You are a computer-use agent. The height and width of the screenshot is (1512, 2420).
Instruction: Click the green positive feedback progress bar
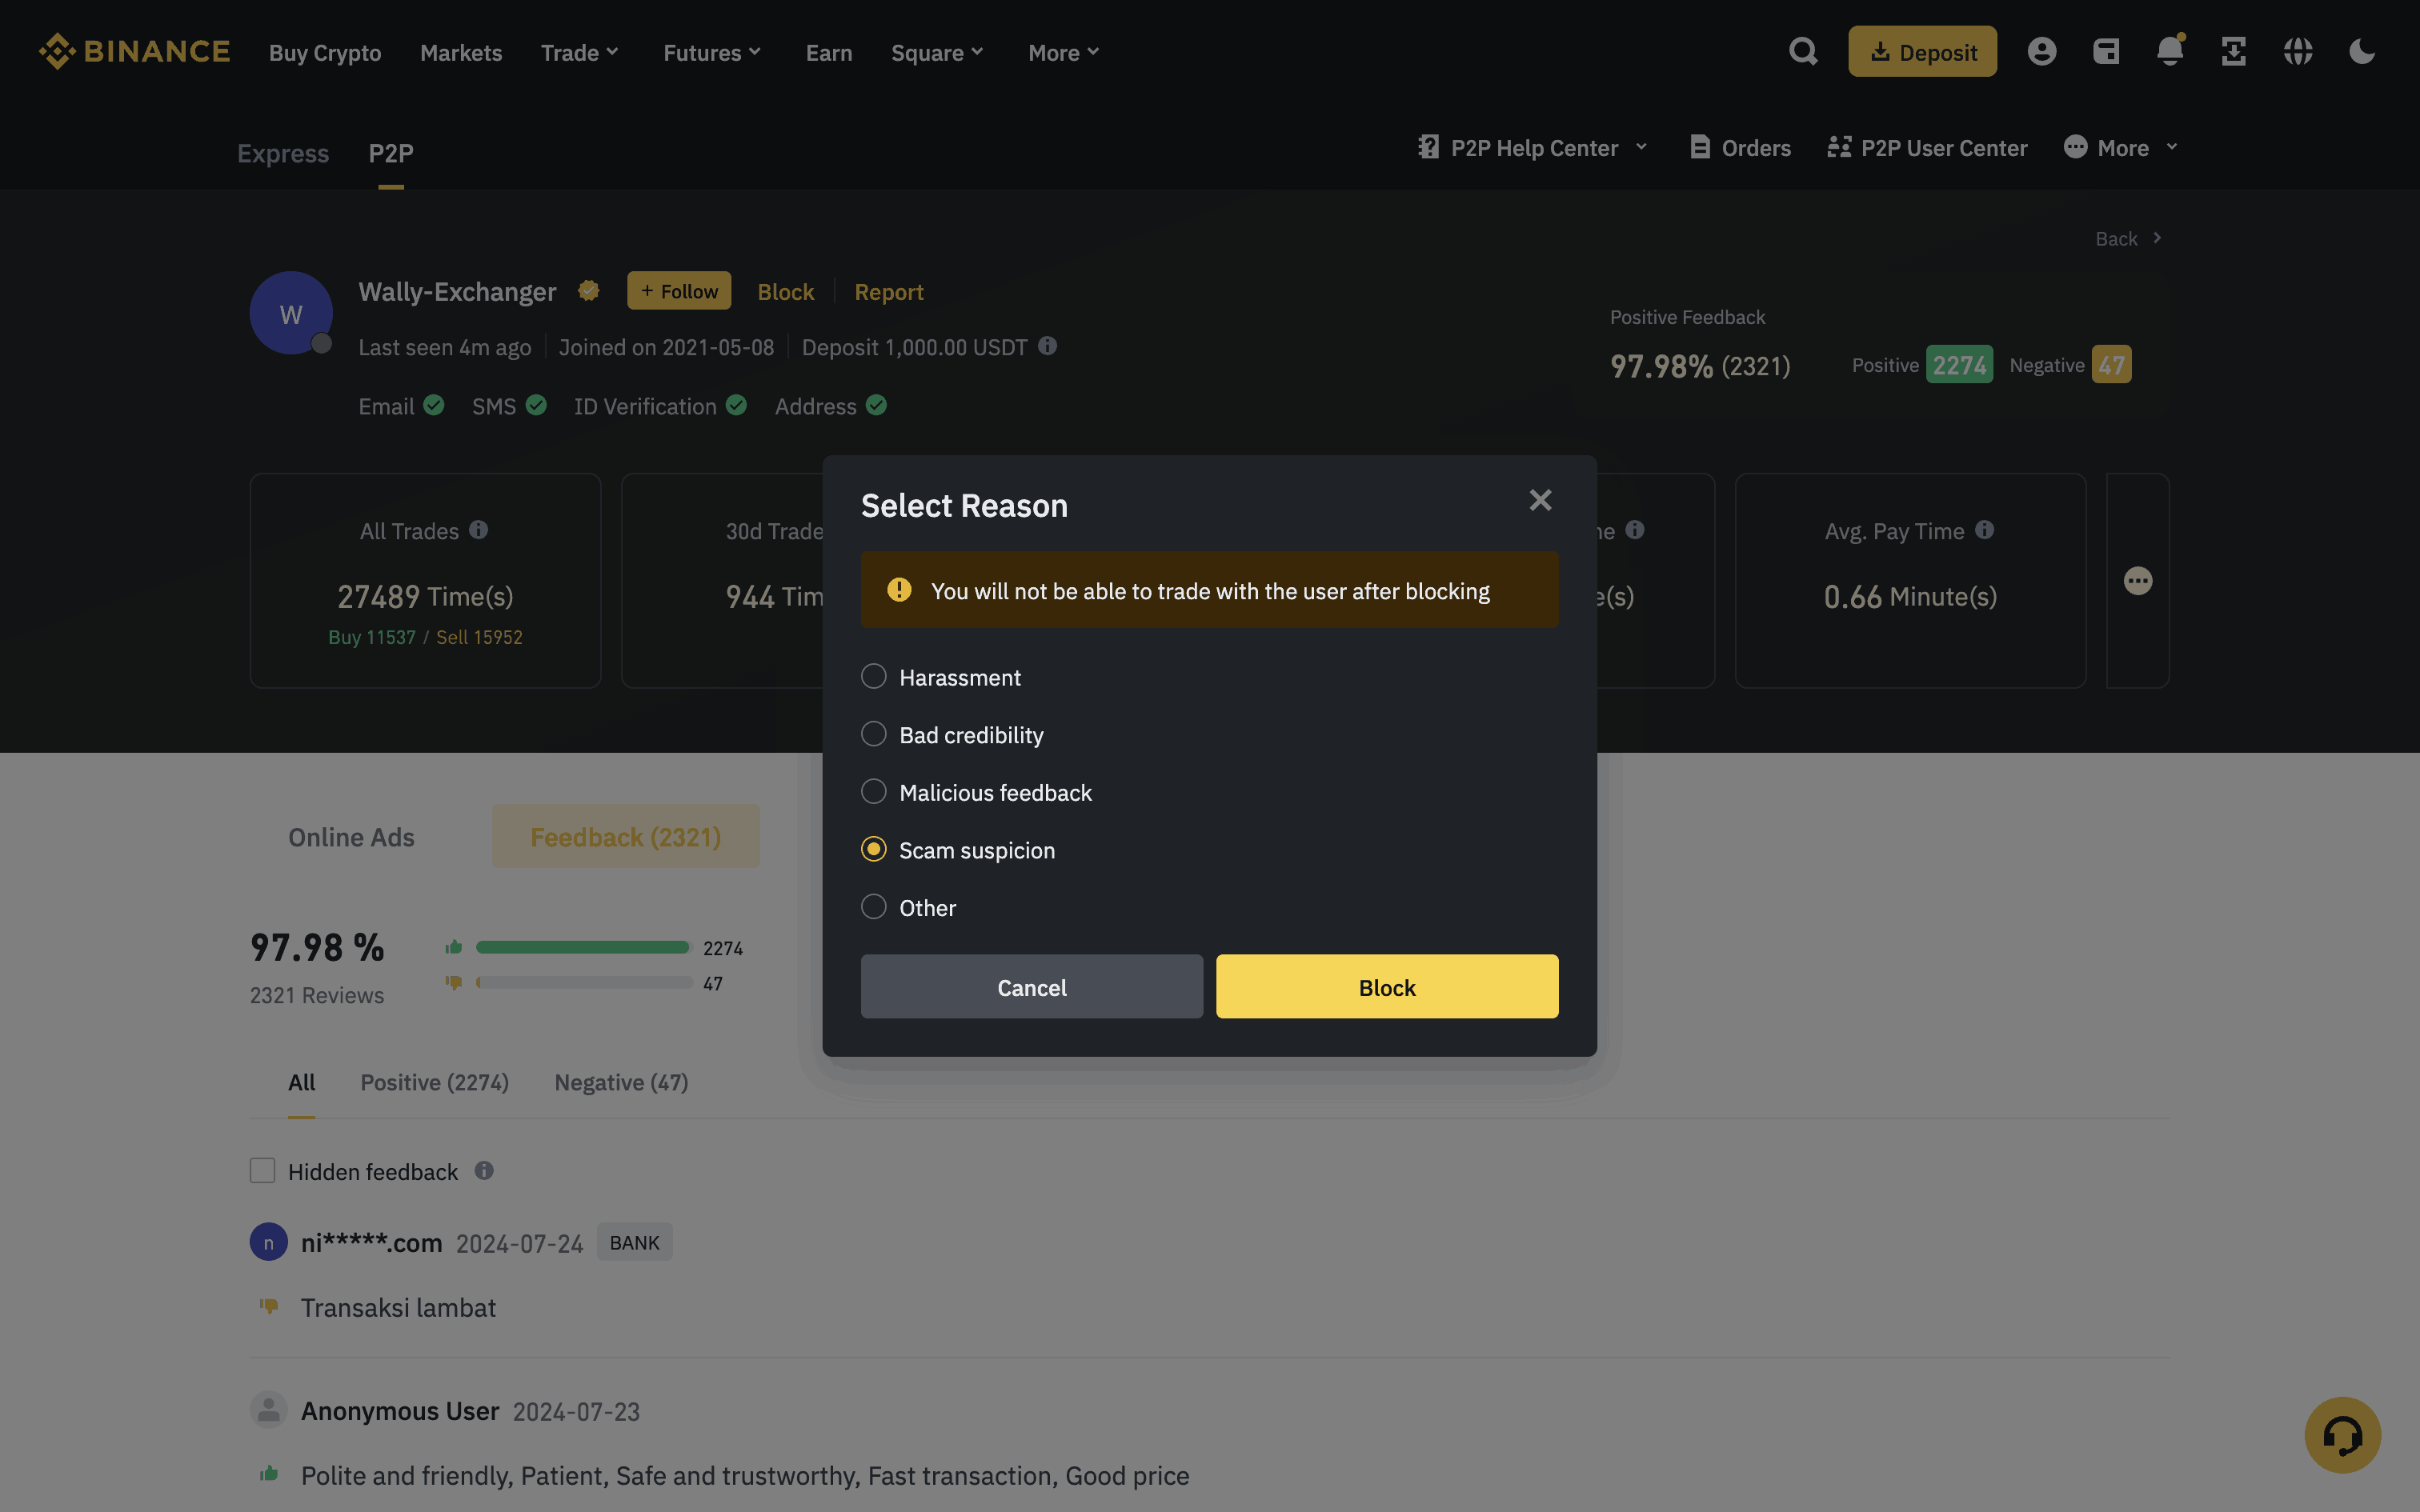pyautogui.click(x=582, y=947)
